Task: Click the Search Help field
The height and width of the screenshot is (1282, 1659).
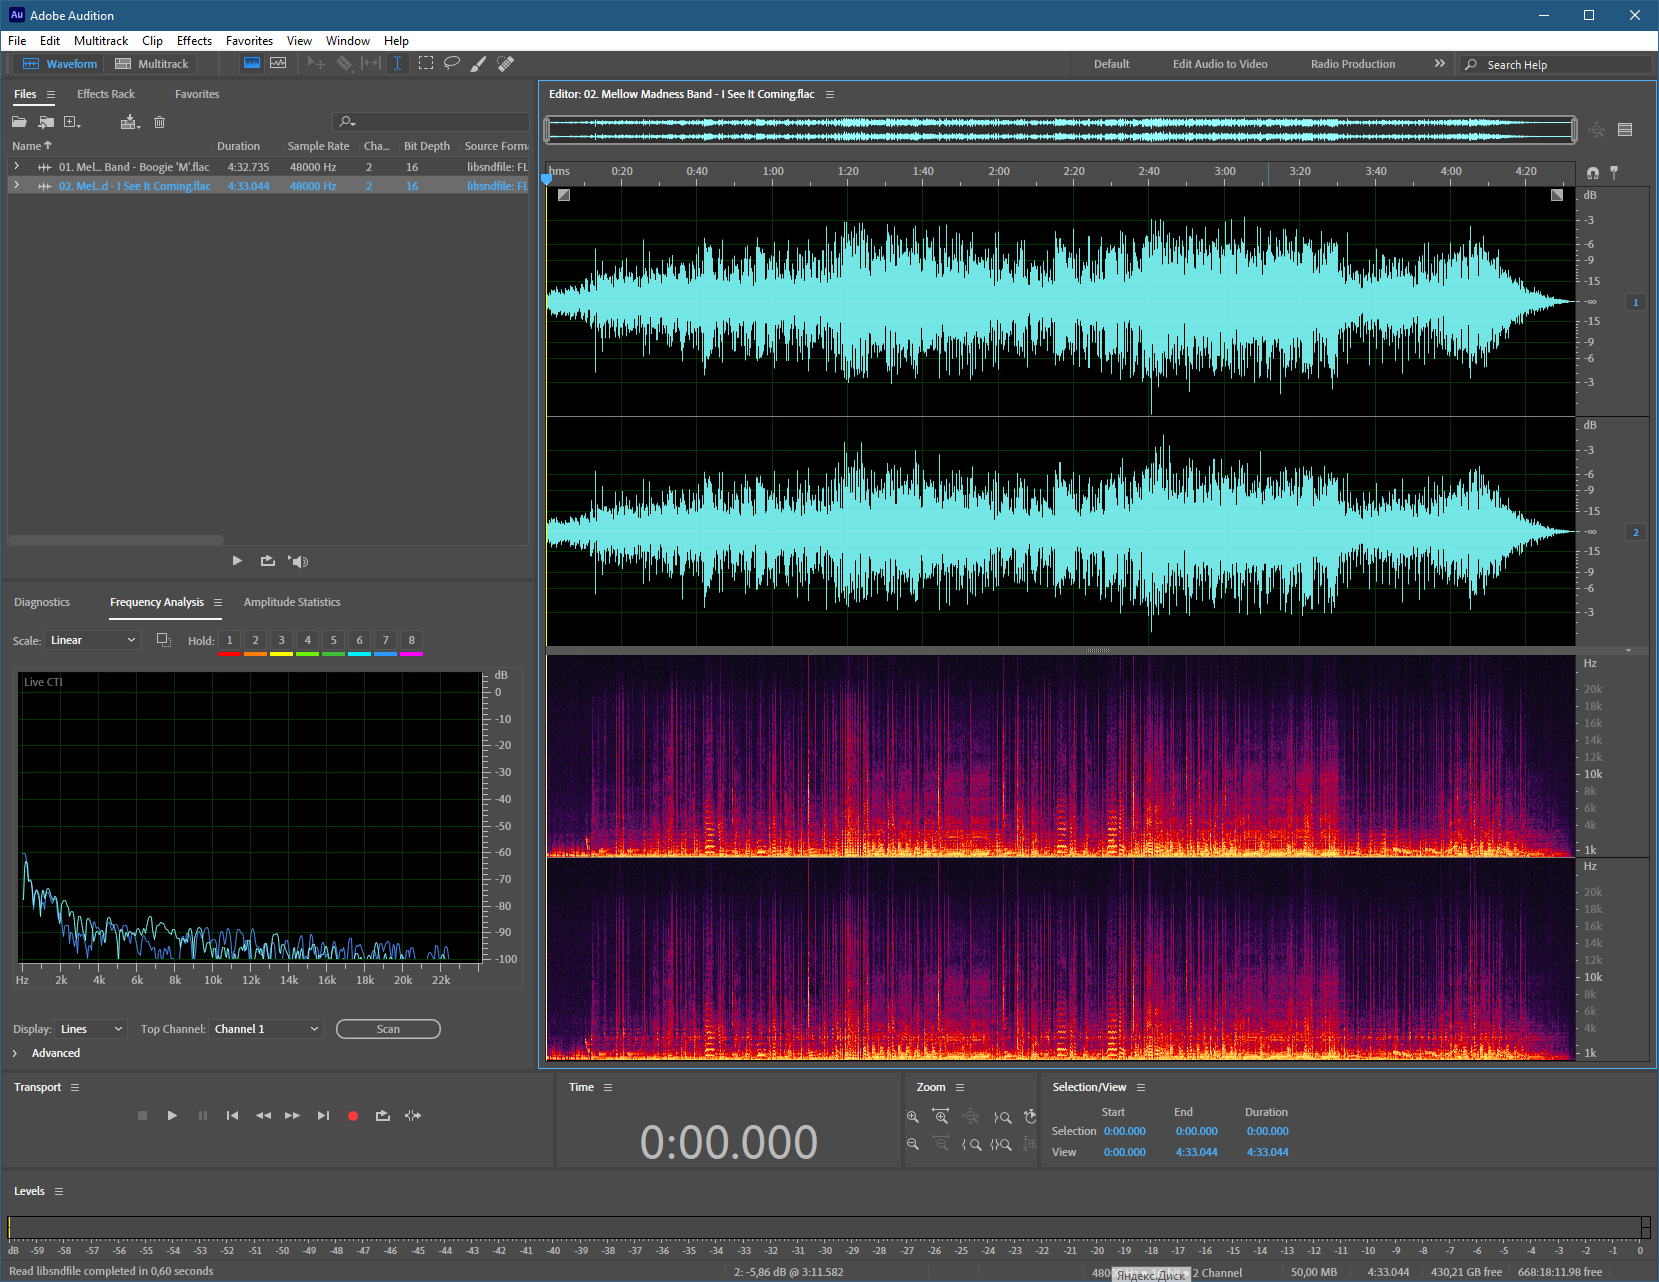Action: coord(1555,64)
